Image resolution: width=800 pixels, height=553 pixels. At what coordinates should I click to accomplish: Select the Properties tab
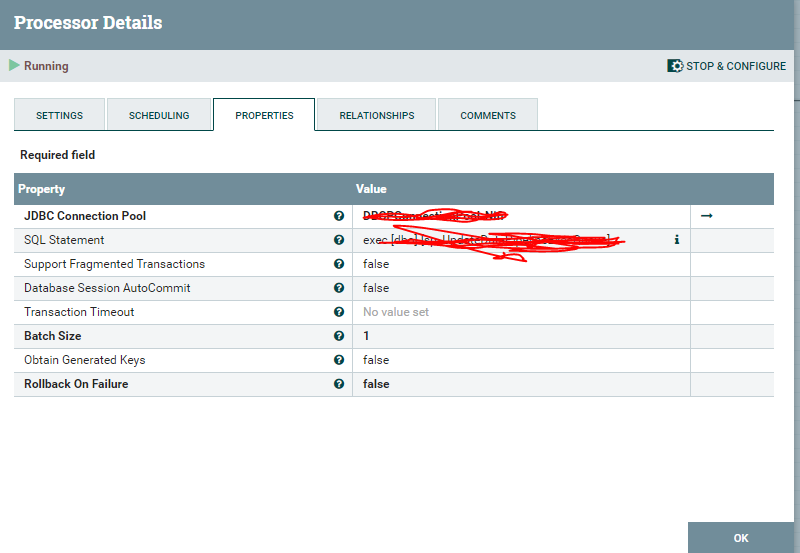click(264, 115)
